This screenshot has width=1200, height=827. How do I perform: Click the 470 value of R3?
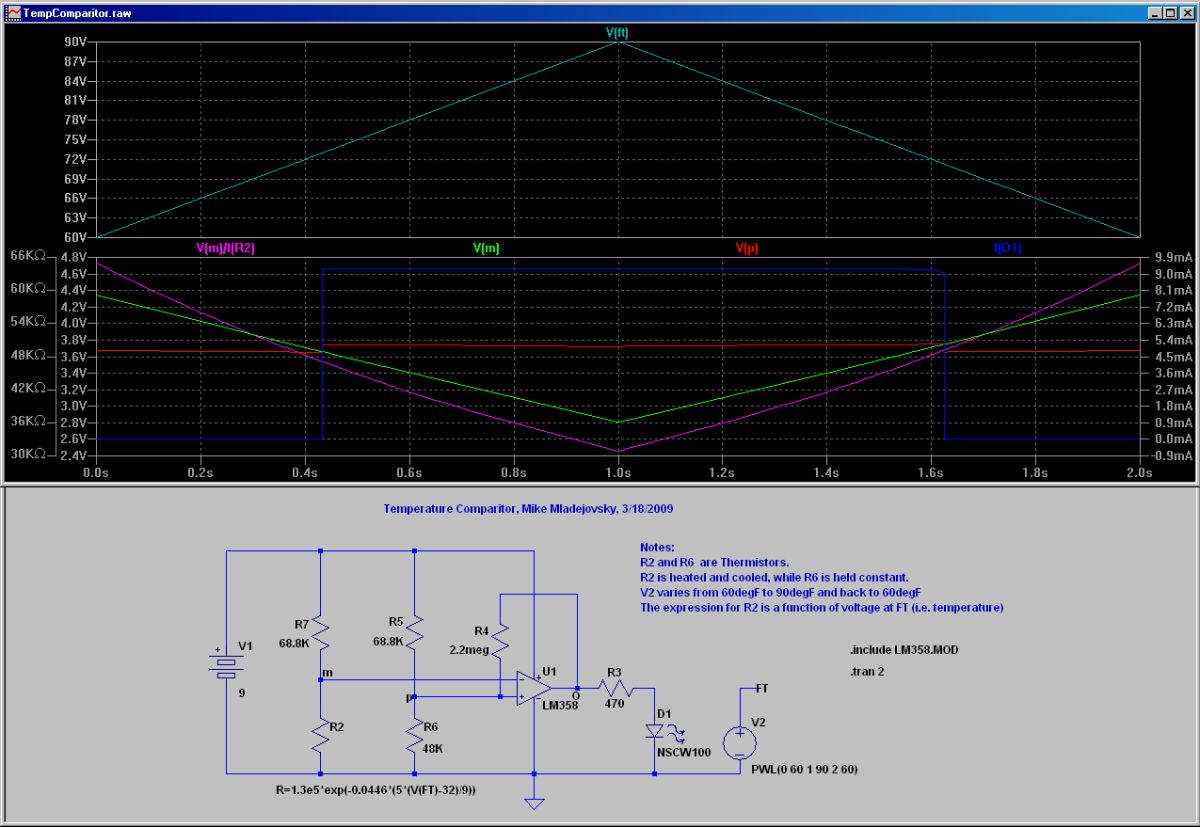(615, 703)
